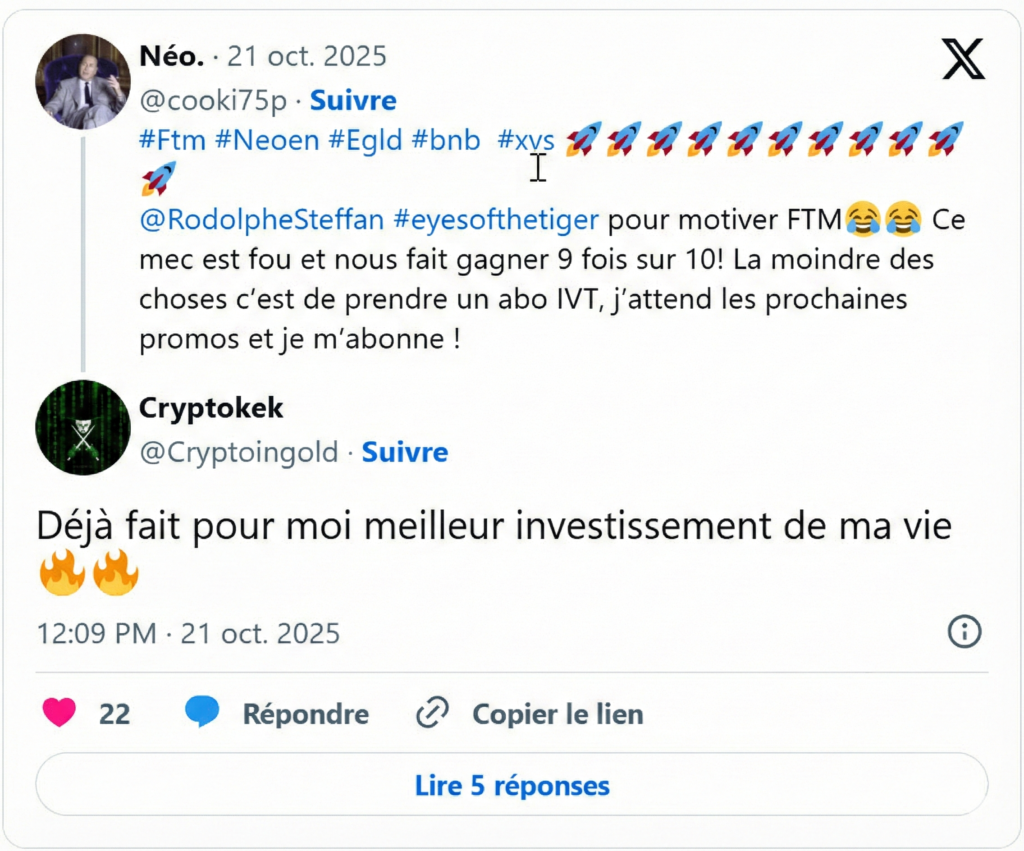Open the #xvs hashtag
1024x851 pixels.
tap(524, 140)
